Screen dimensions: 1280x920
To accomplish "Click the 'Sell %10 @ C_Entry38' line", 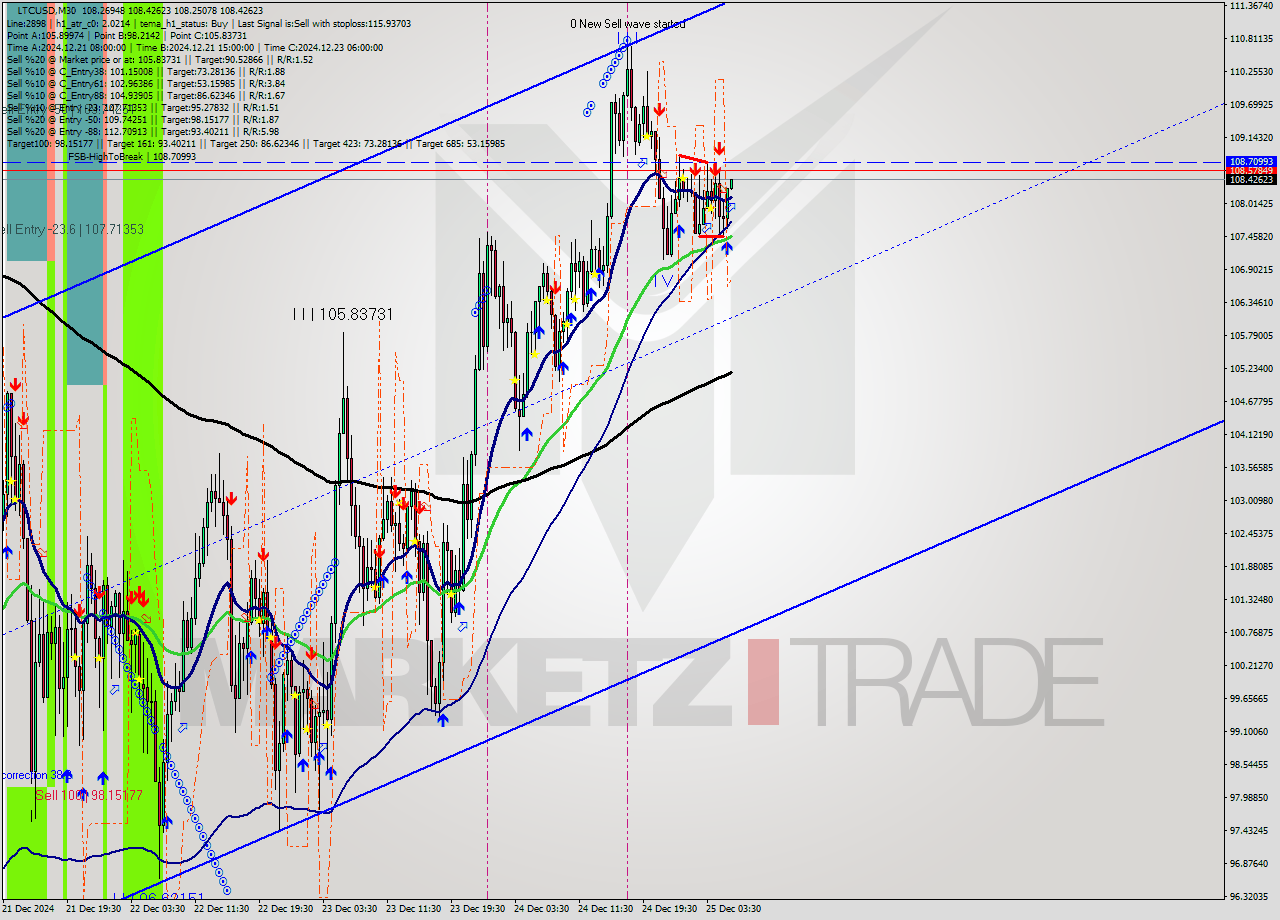I will 146,72.
